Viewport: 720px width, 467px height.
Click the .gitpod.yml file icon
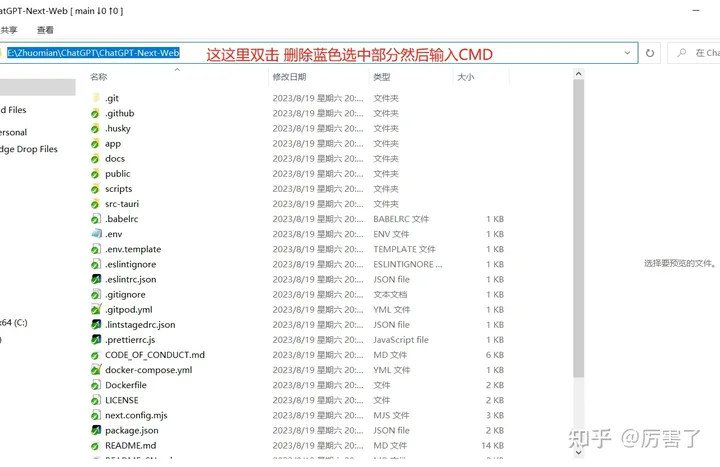pyautogui.click(x=96, y=309)
